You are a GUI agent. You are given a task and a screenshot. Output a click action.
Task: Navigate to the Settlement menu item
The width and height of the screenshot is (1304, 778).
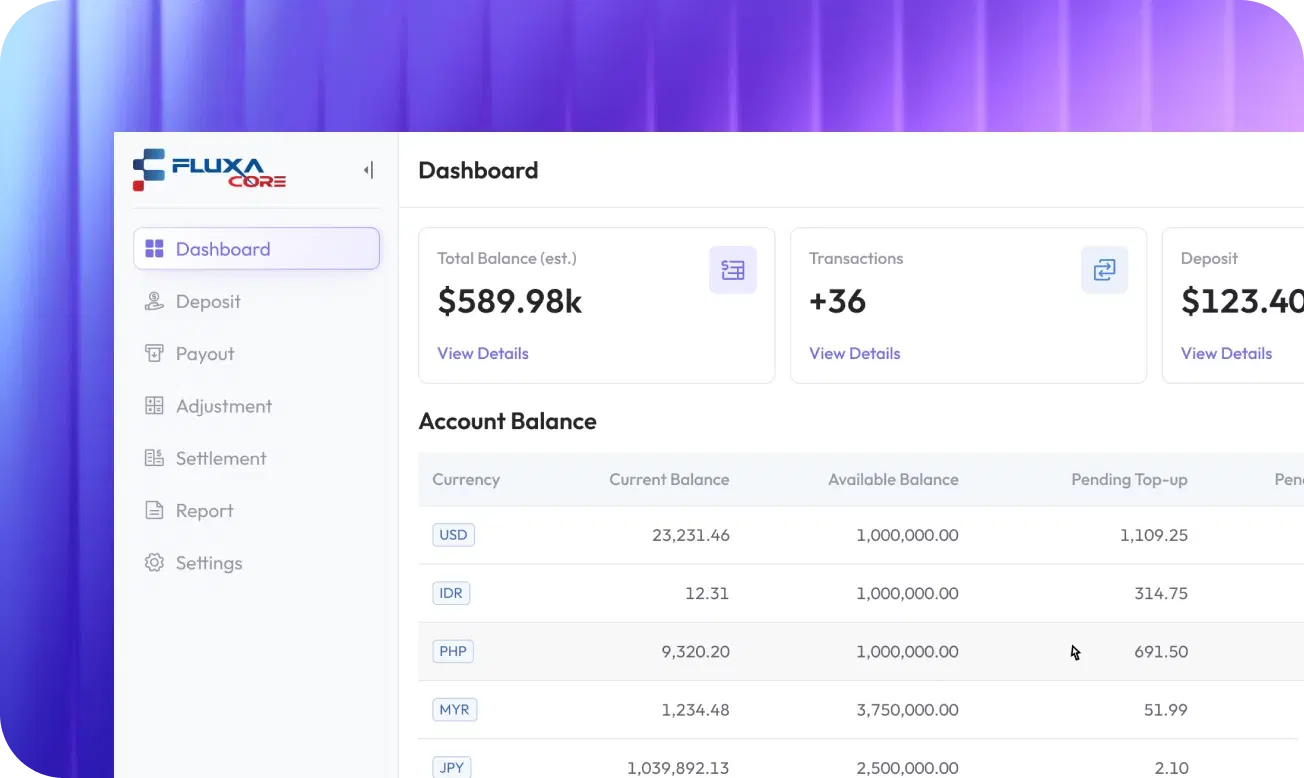click(257, 458)
